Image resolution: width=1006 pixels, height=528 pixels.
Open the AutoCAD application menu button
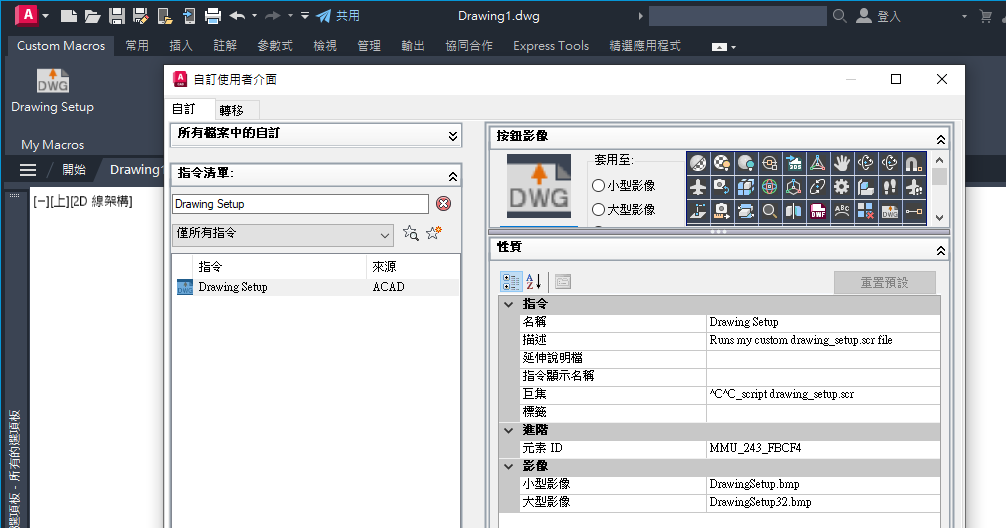pos(27,15)
